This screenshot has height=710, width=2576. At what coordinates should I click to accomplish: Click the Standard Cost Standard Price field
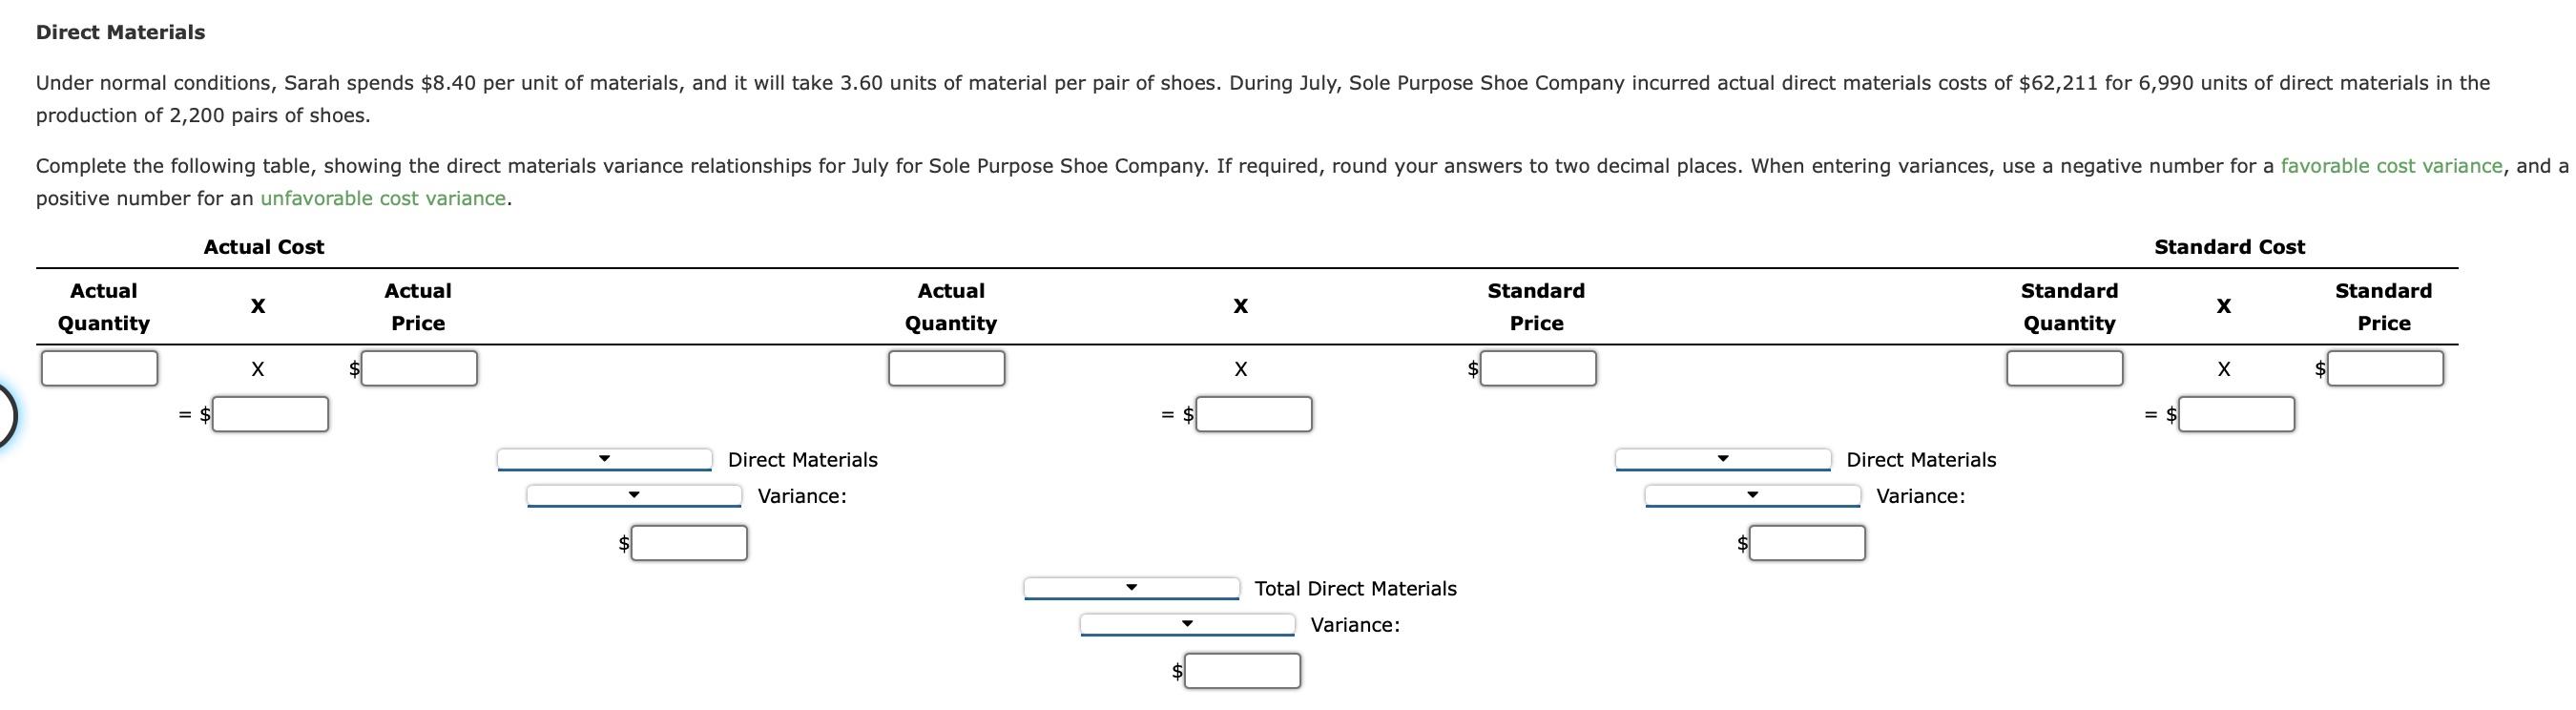coord(2385,368)
